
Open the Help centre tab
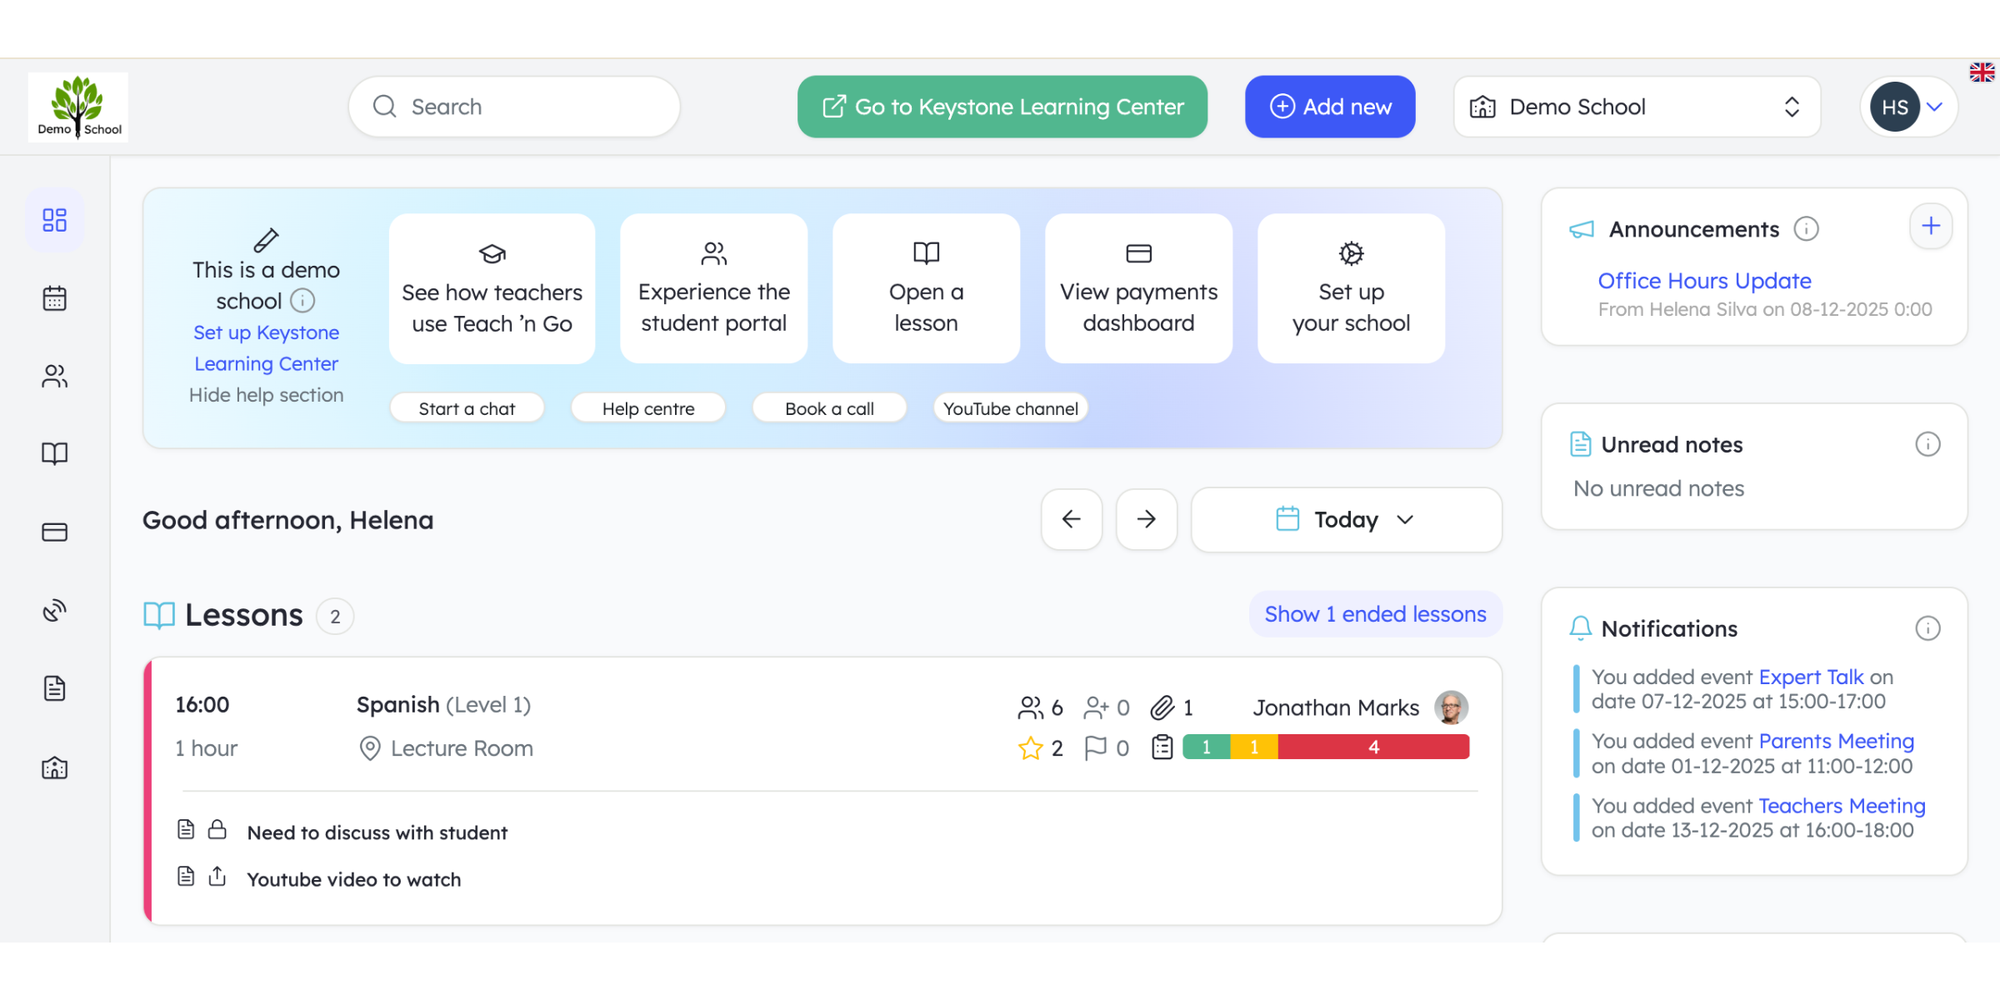click(648, 408)
